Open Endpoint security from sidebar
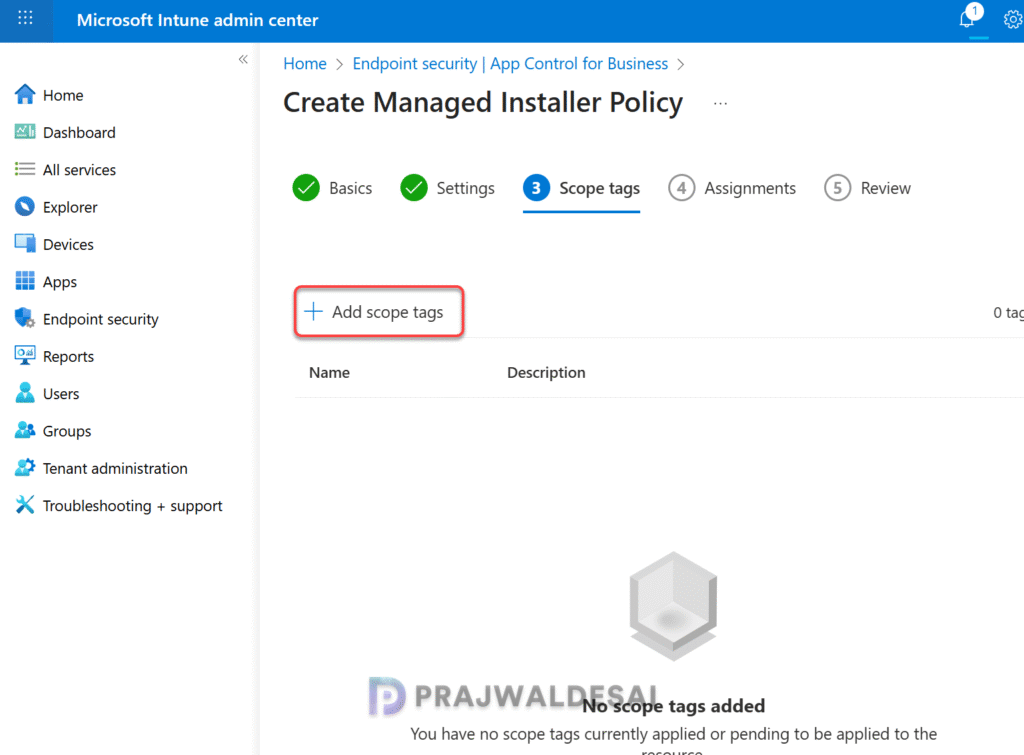 101,319
